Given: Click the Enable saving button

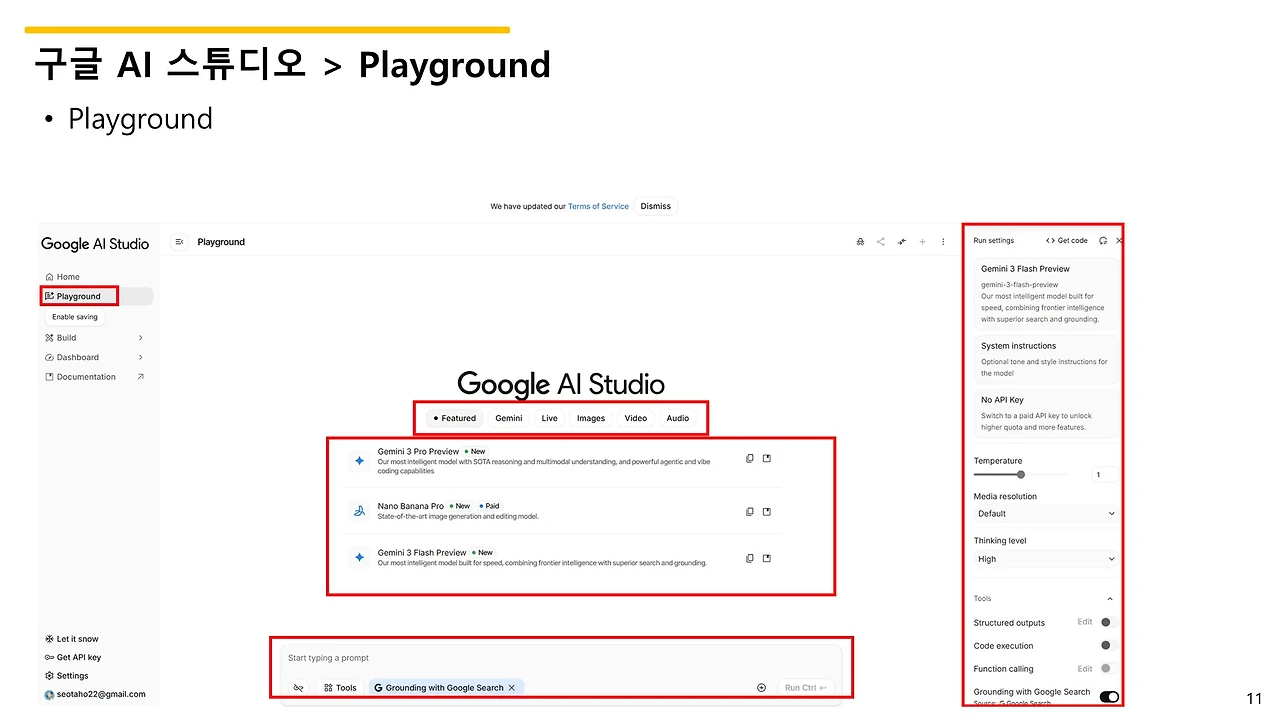Looking at the screenshot, I should (75, 317).
